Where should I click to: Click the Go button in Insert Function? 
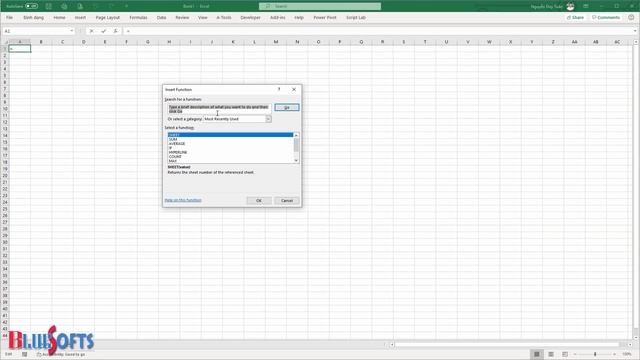287,107
